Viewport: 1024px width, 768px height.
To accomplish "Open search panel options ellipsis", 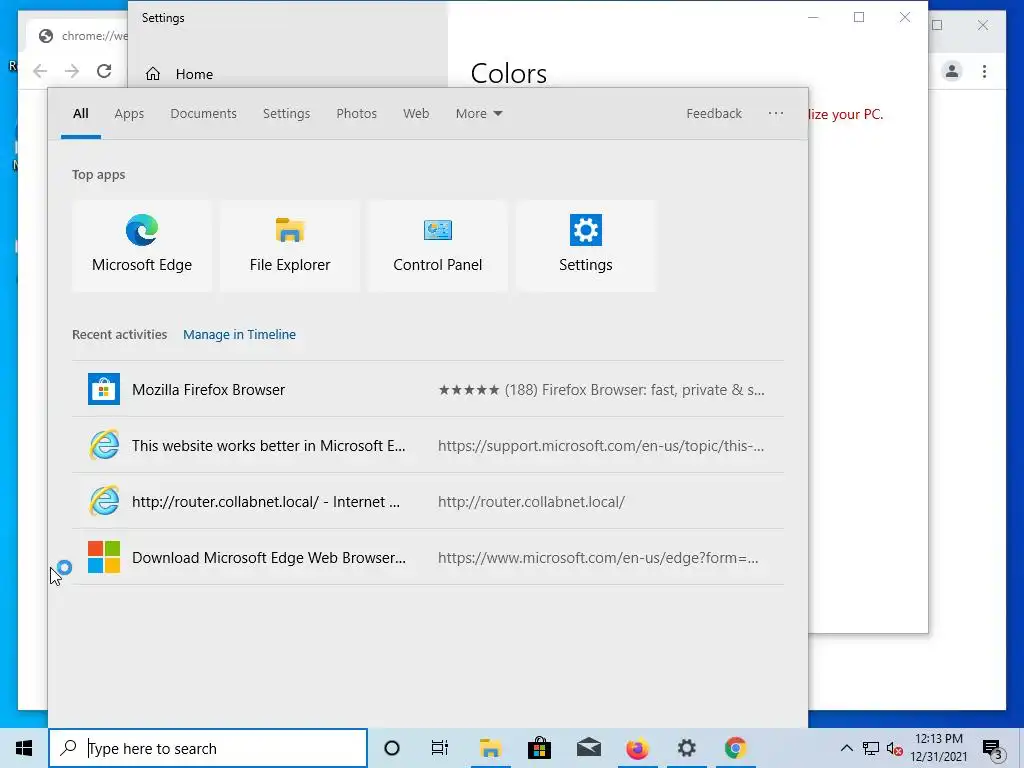I will point(776,113).
